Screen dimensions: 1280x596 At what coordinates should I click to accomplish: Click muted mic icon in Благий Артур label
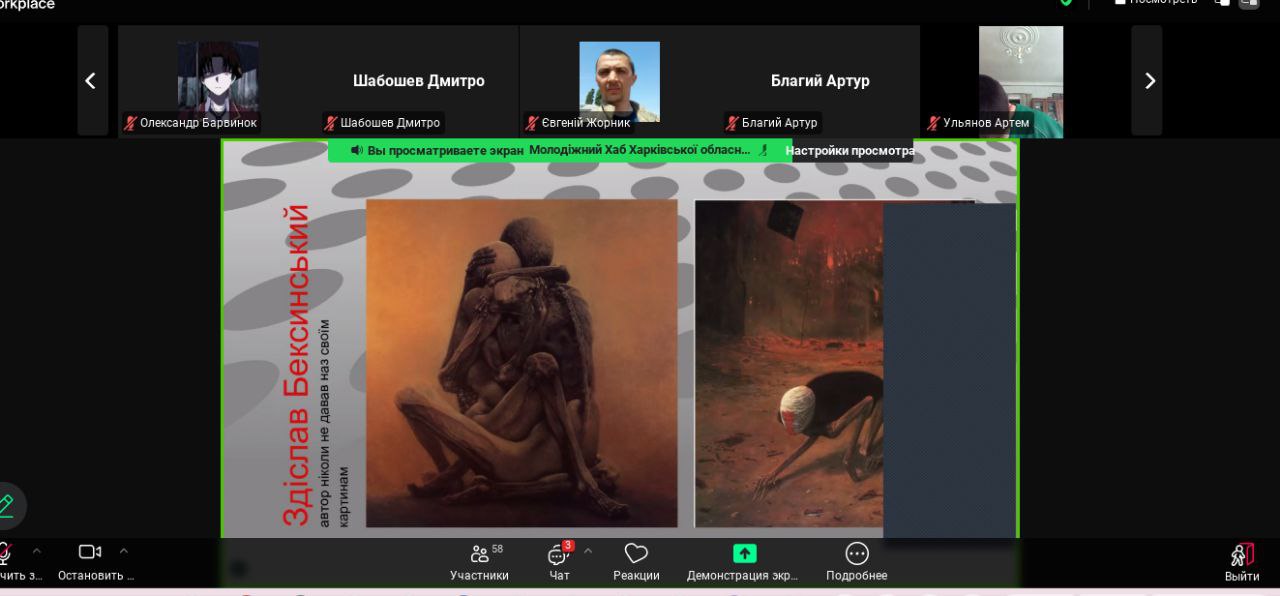pyautogui.click(x=732, y=123)
